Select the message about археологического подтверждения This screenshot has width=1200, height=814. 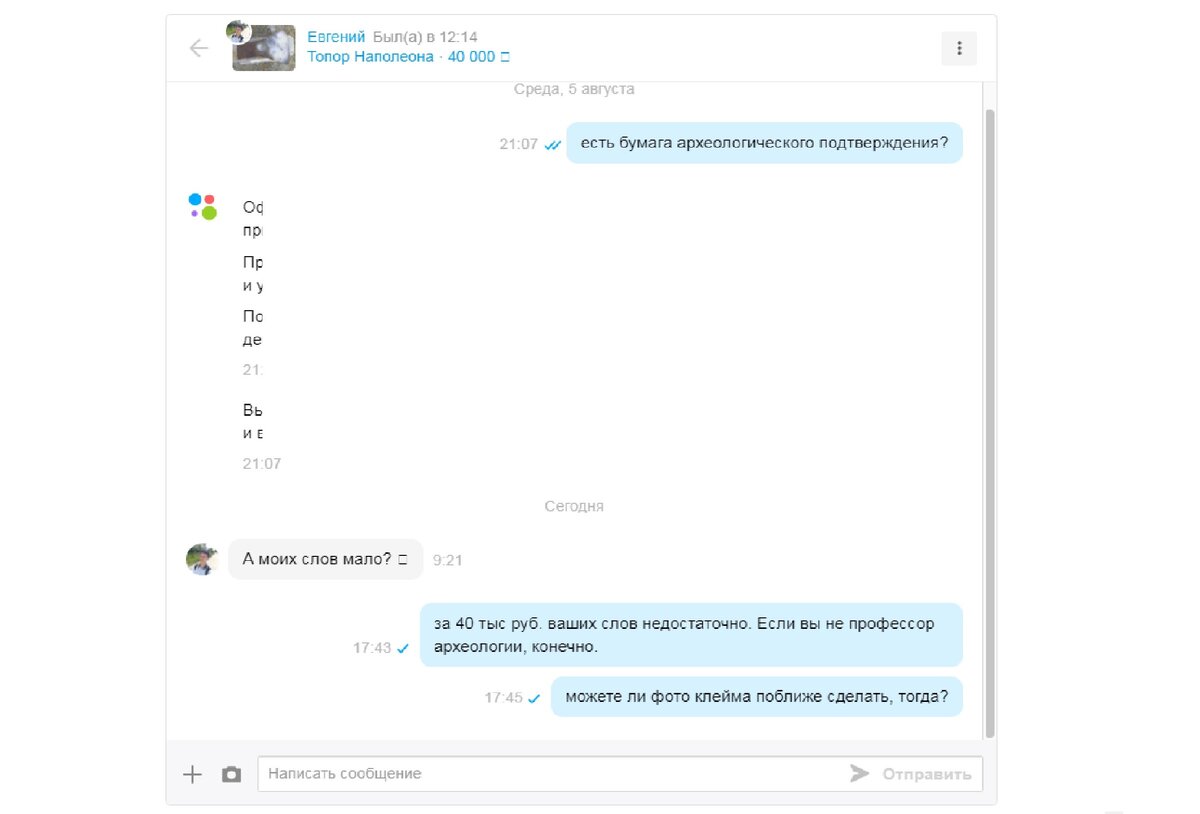[x=764, y=143]
